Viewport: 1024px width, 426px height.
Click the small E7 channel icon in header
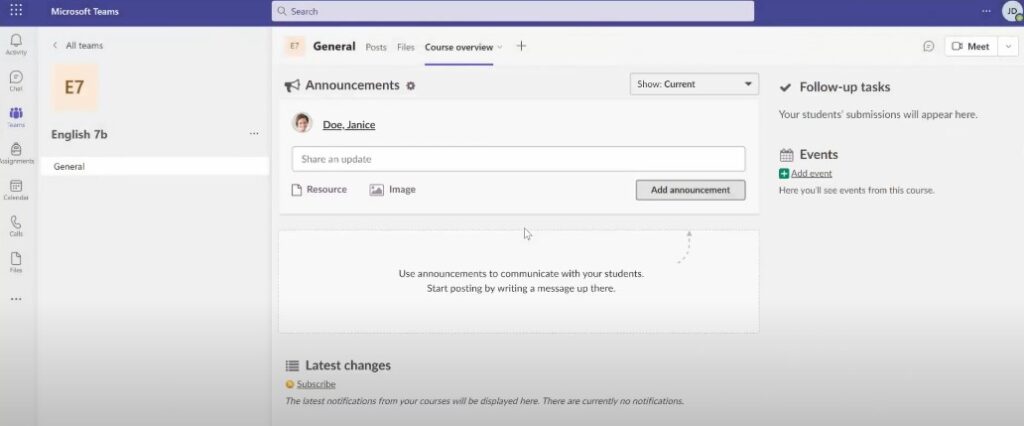pos(295,46)
